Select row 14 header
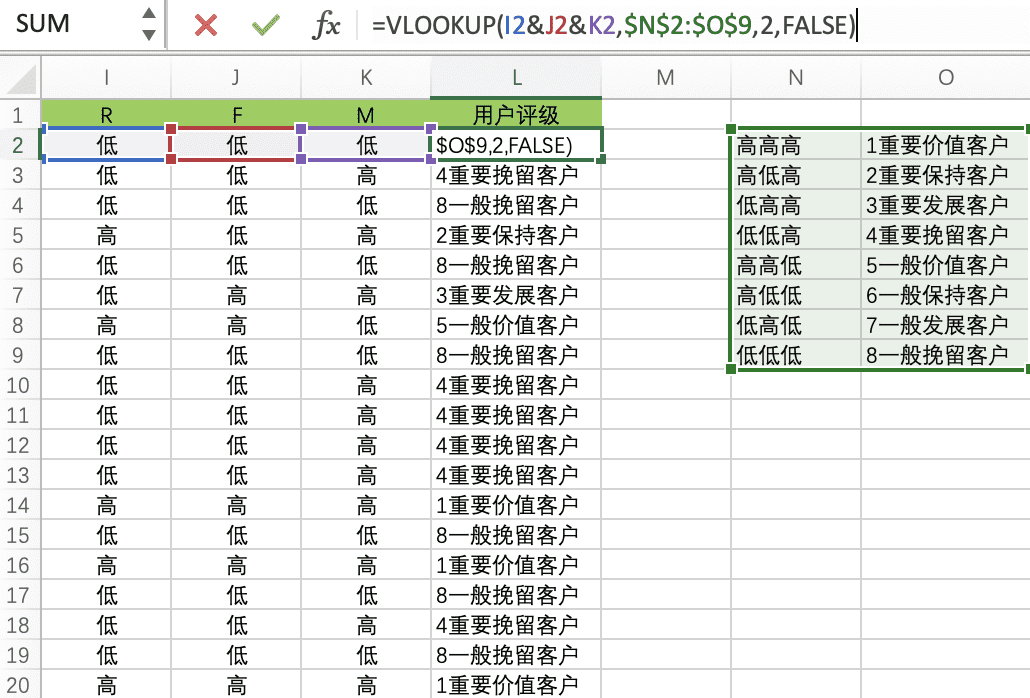 [20, 505]
